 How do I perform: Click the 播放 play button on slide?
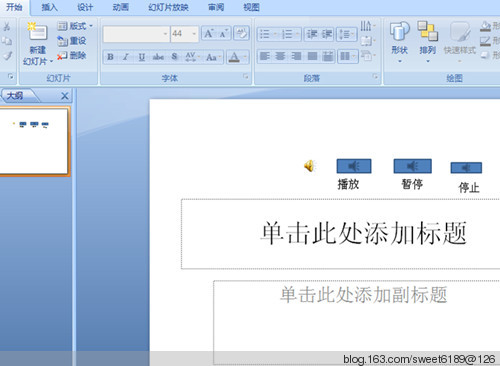354,166
